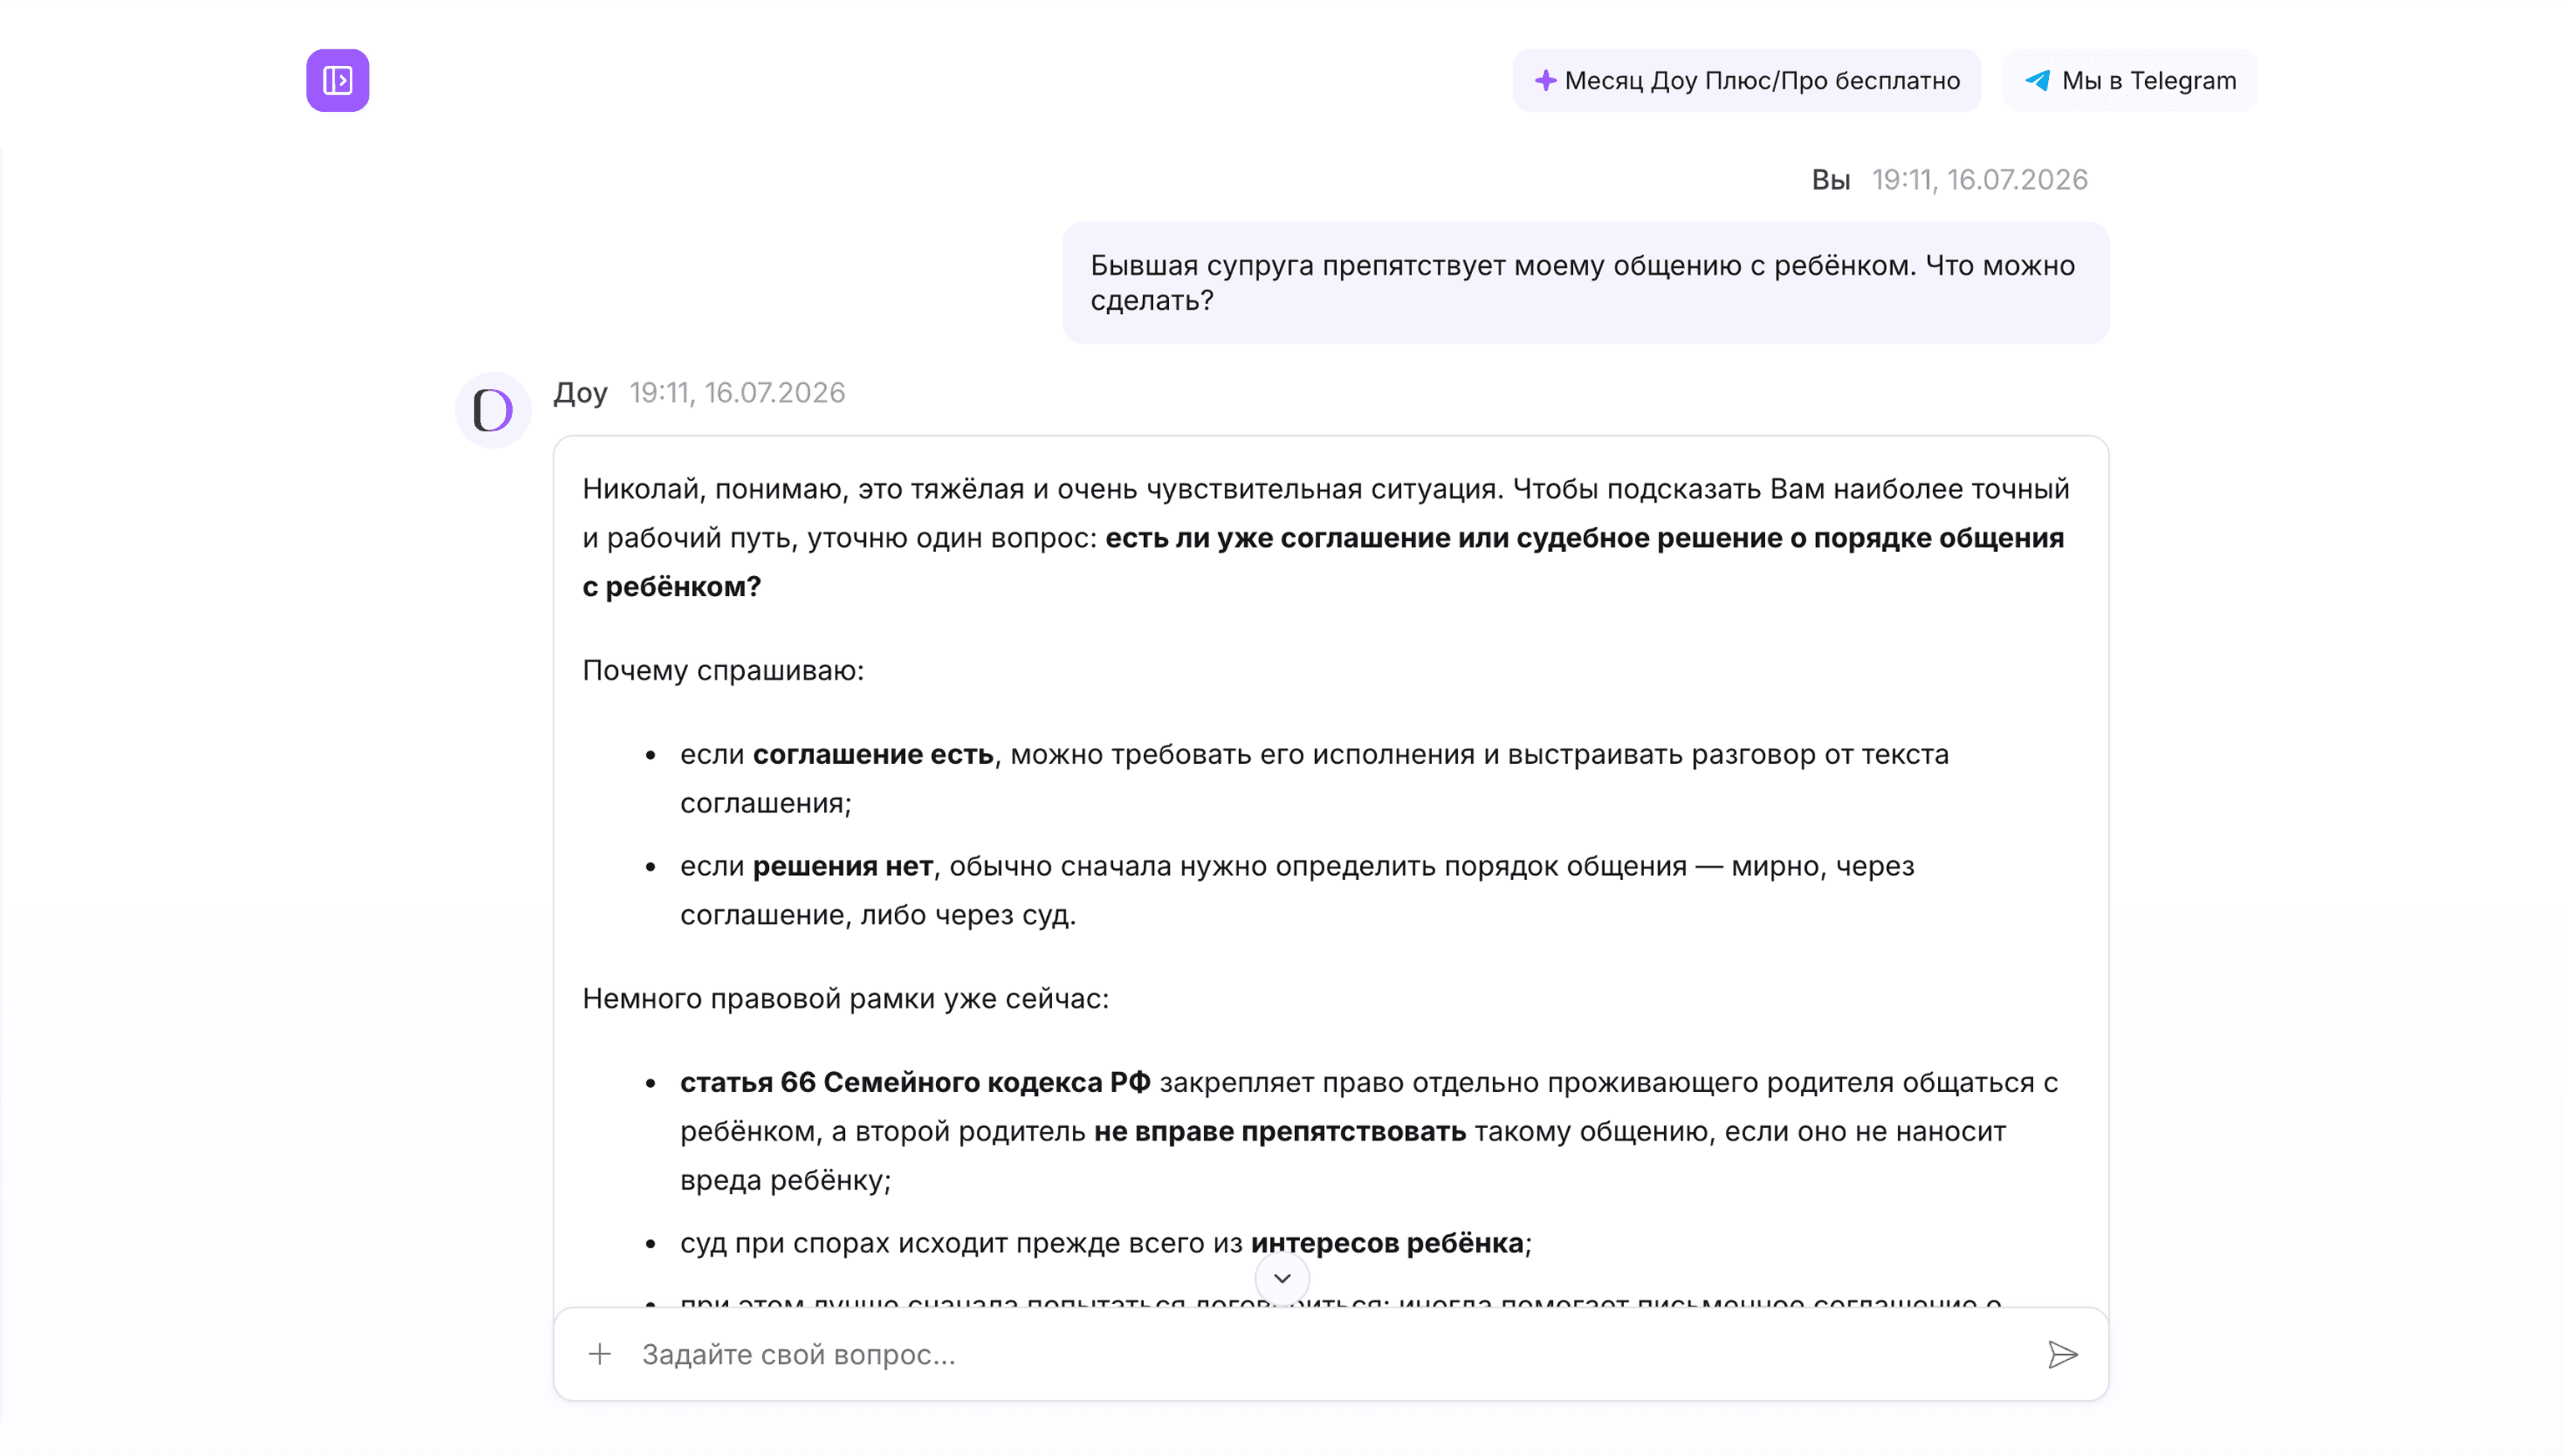Click the Доу sender name
2565x1456 pixels.
580,393
